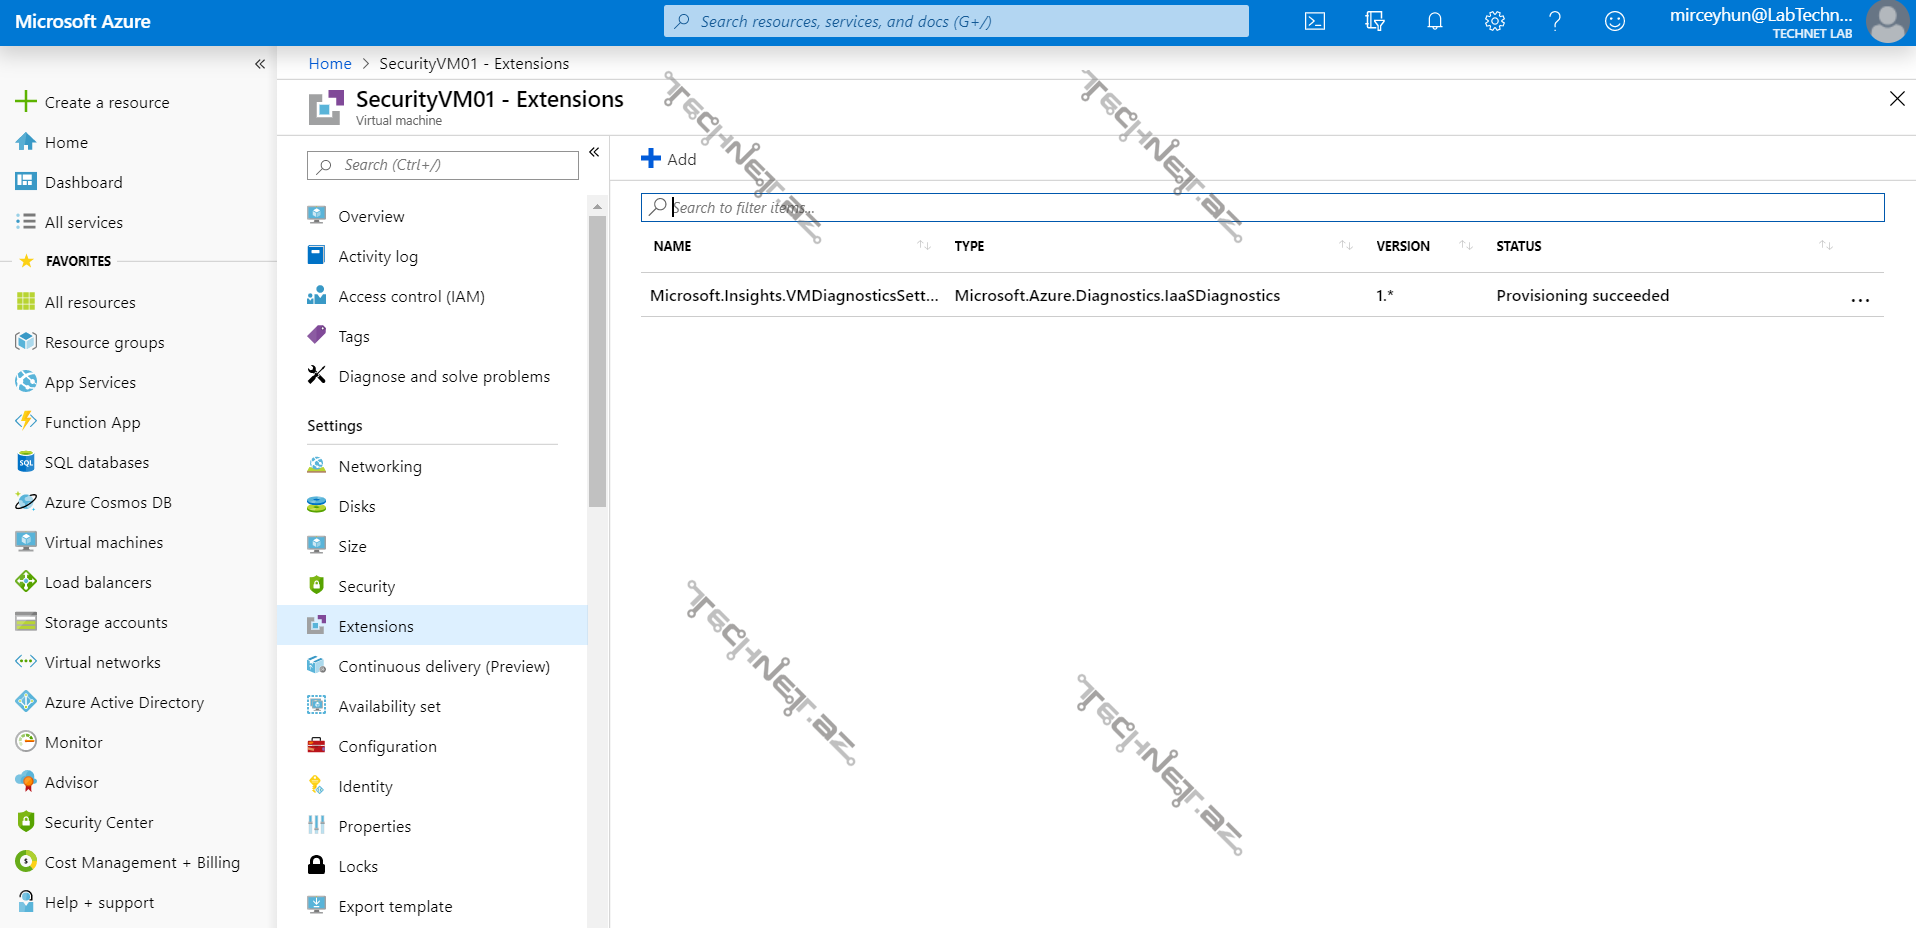Image resolution: width=1916 pixels, height=928 pixels.
Task: Open Networking in the Settings menu
Action: (x=379, y=466)
